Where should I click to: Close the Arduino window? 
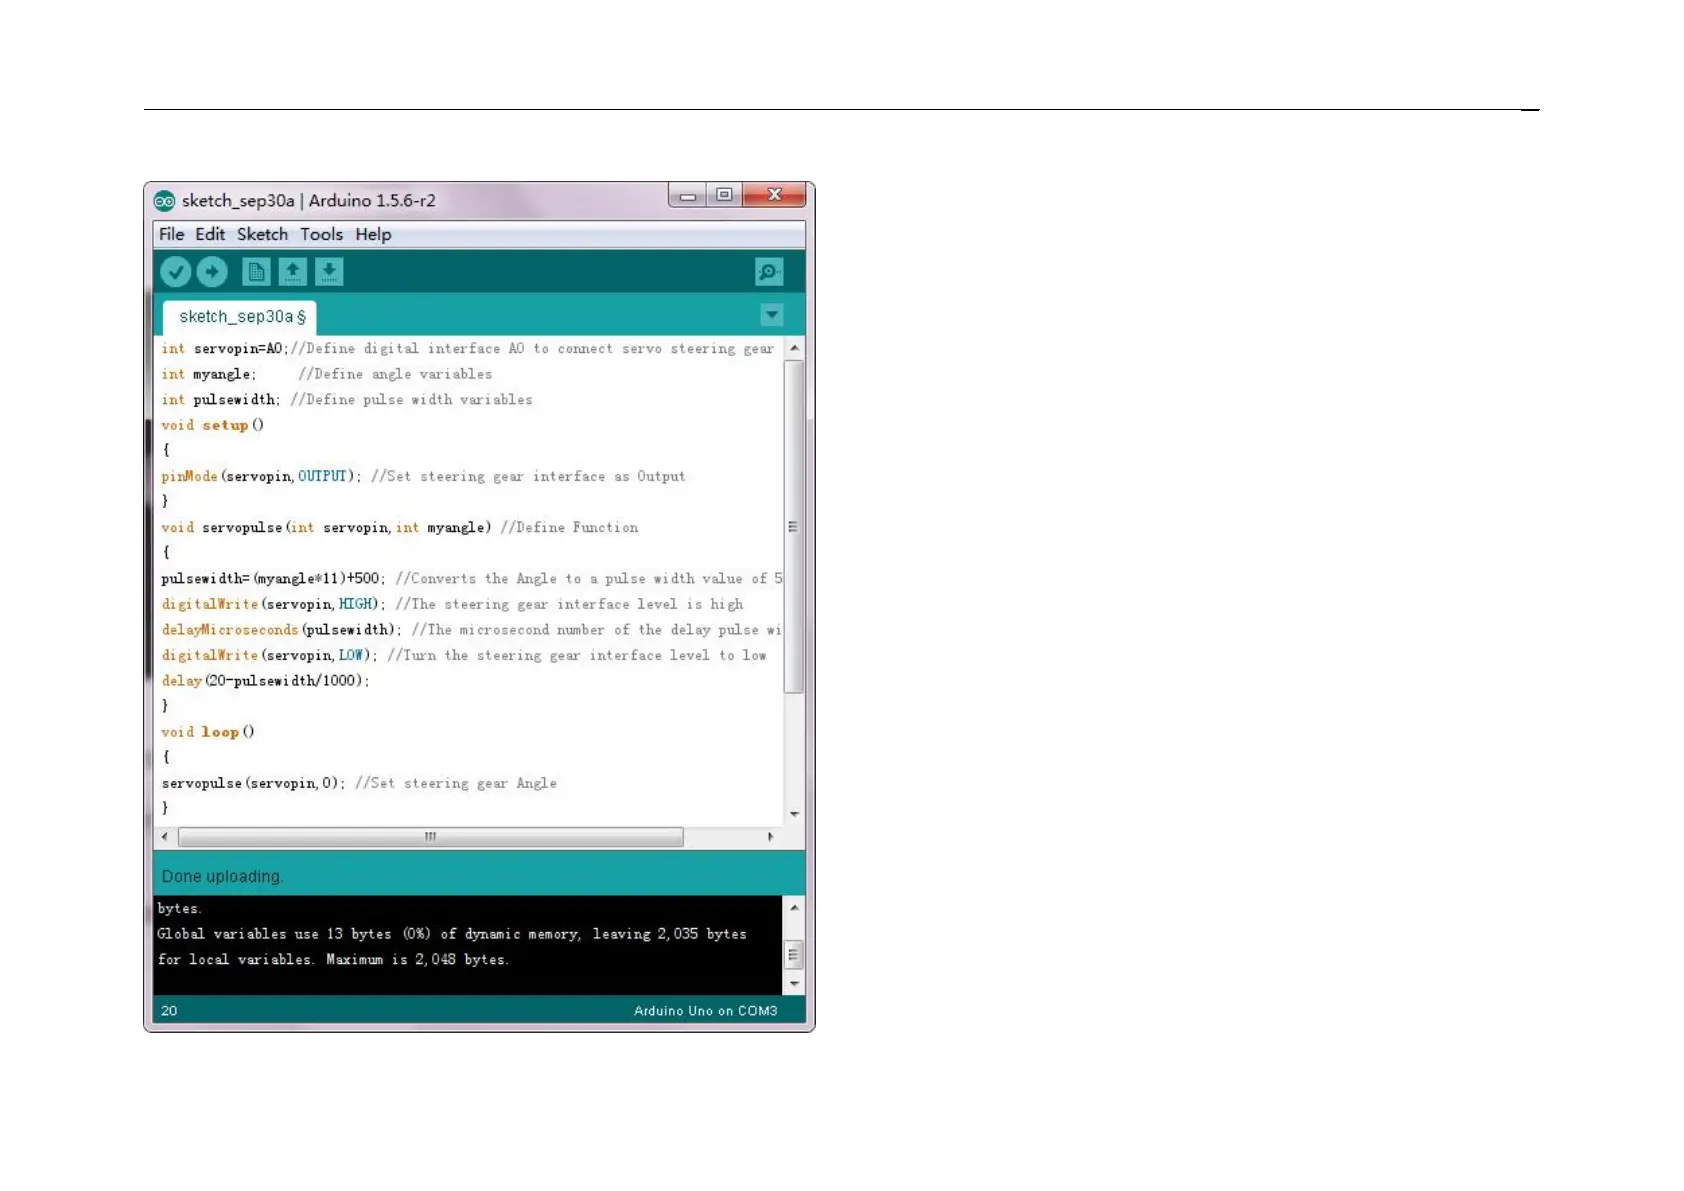click(x=774, y=195)
